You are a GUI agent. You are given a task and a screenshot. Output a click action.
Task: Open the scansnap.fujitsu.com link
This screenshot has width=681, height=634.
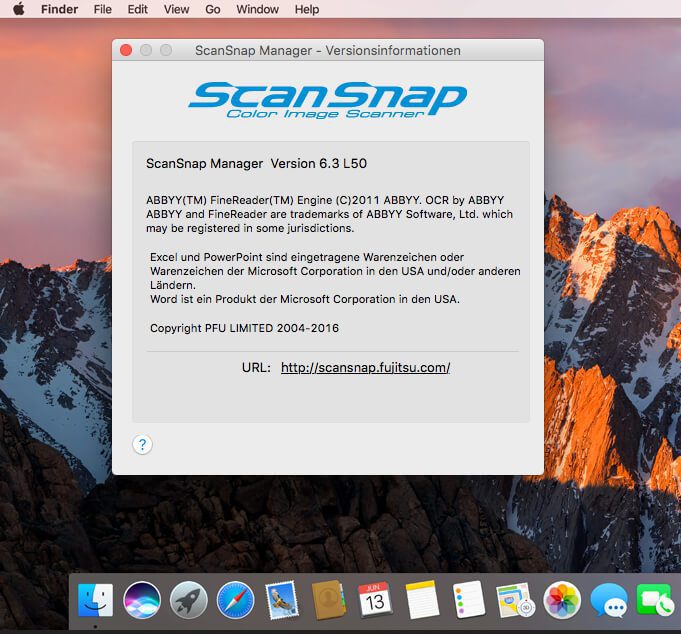(365, 368)
